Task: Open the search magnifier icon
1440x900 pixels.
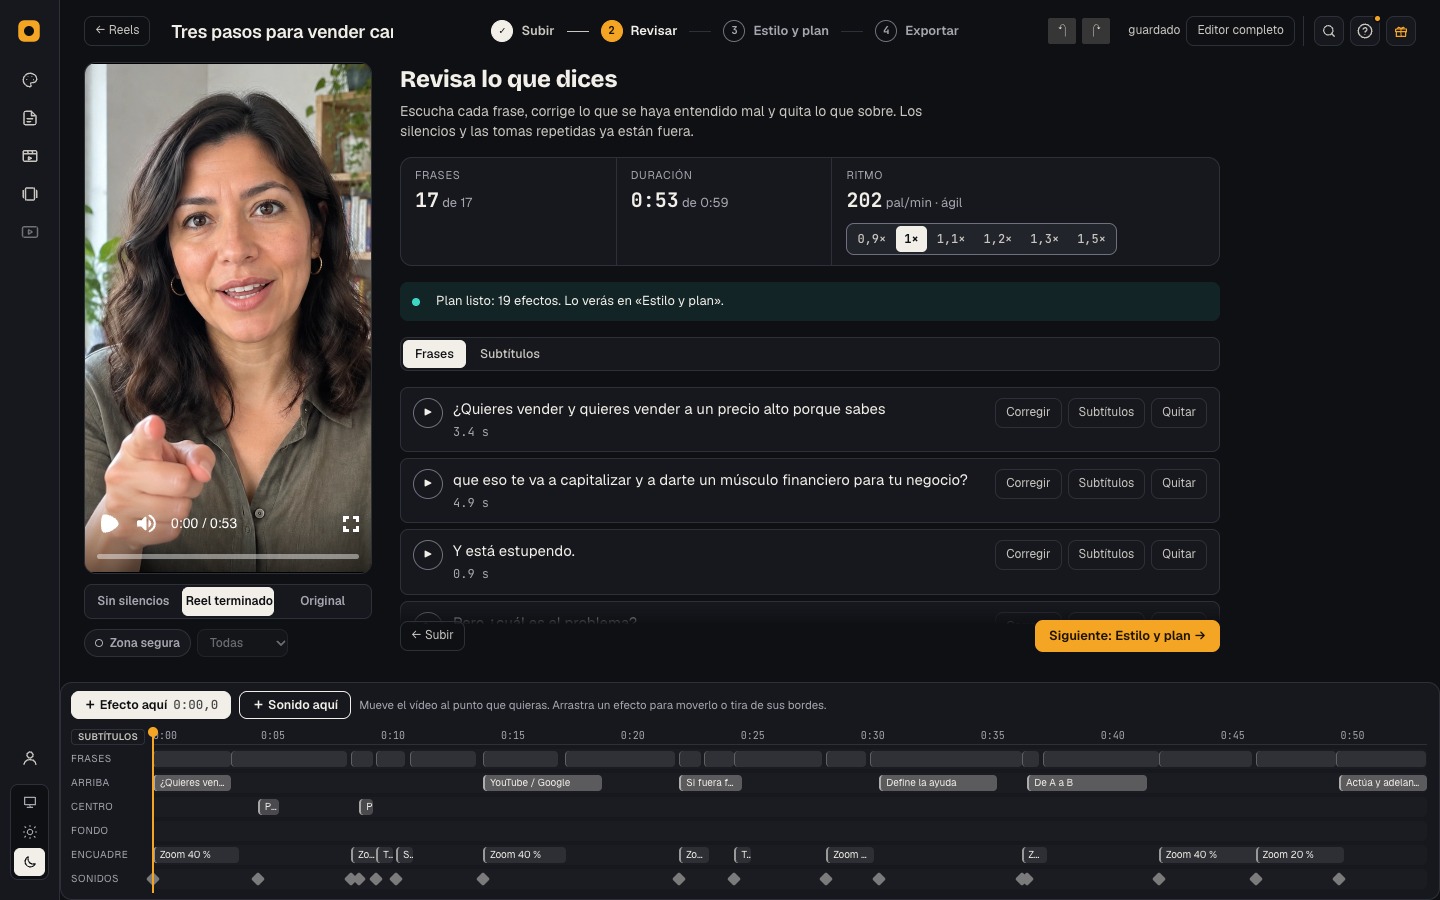Action: (1329, 31)
